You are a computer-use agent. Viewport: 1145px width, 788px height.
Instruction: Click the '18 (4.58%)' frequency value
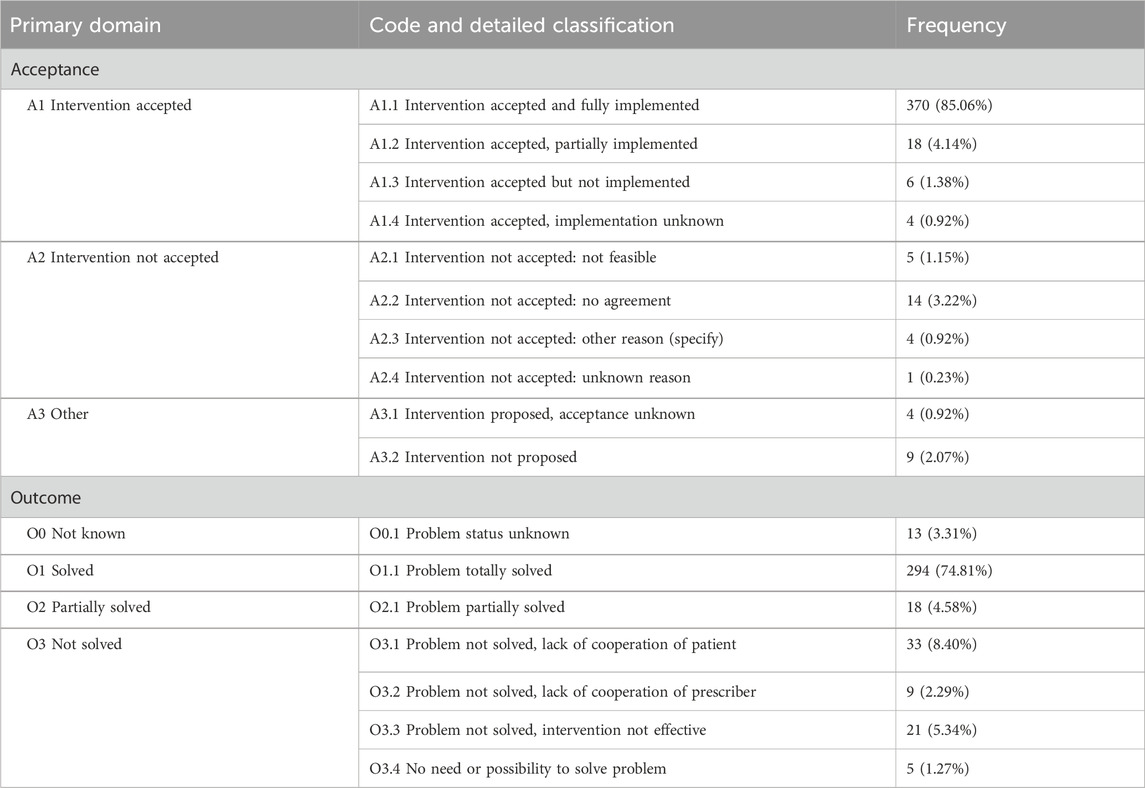tap(941, 607)
